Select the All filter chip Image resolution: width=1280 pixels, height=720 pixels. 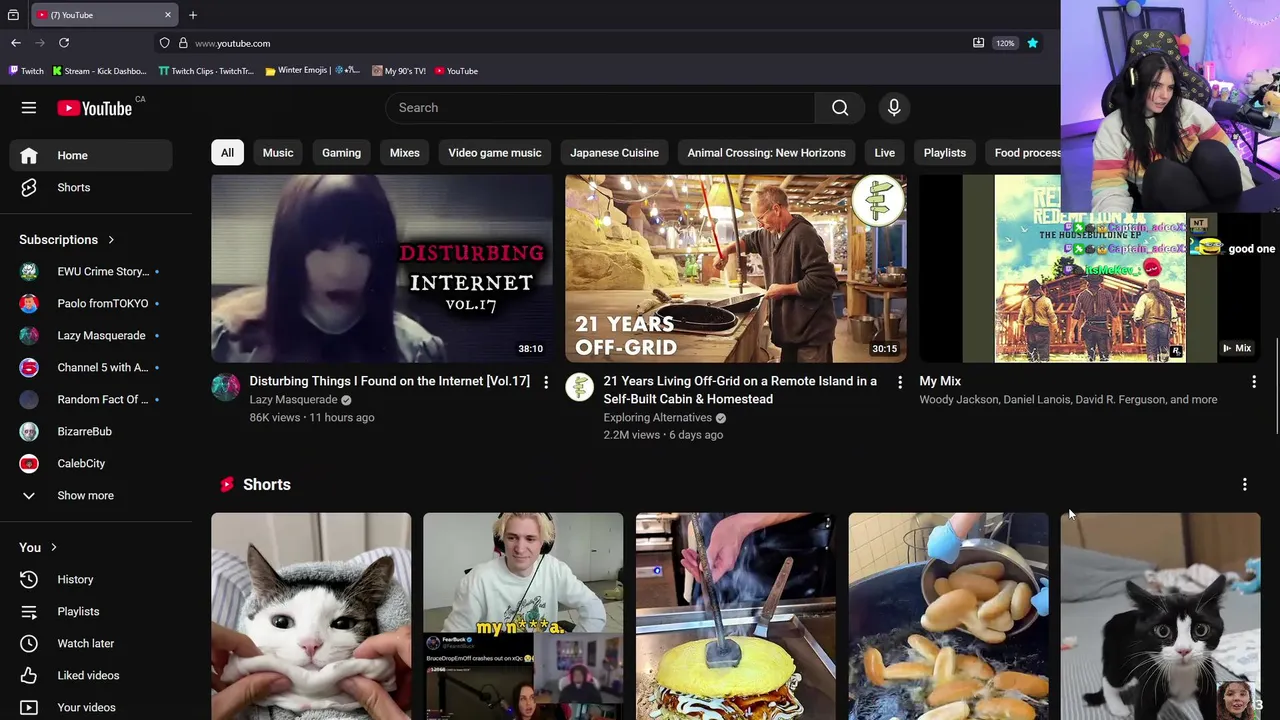(x=227, y=153)
